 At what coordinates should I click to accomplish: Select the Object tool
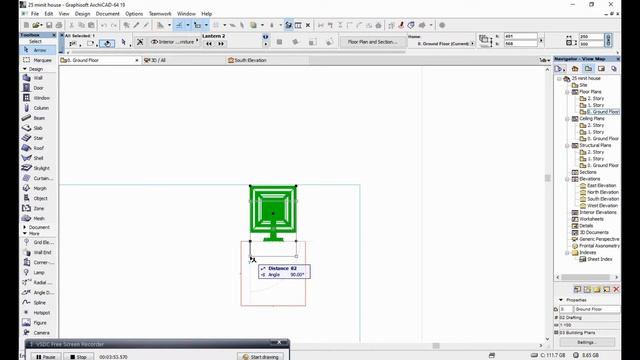(38, 198)
